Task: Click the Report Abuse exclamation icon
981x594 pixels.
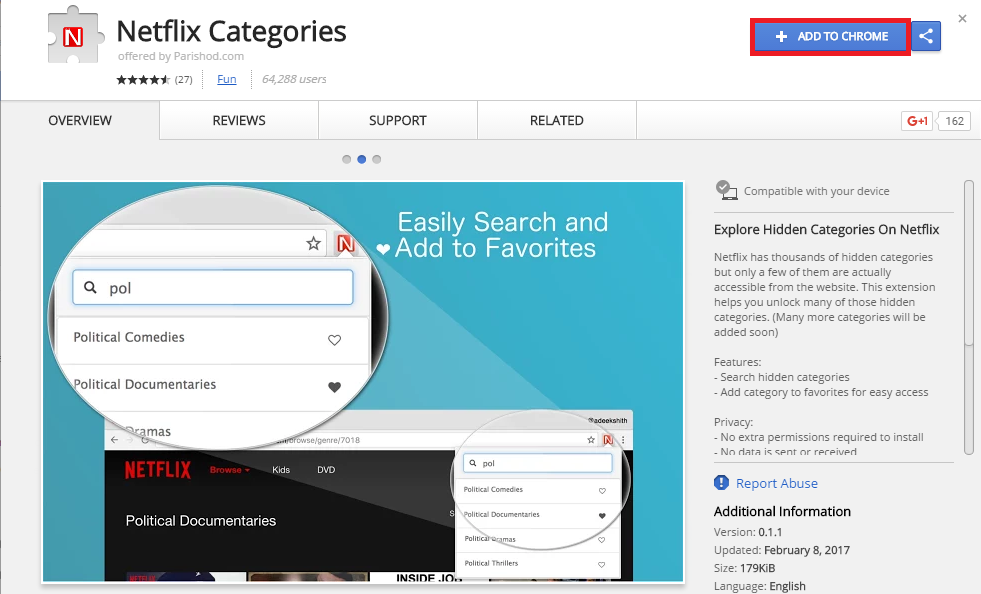Action: click(721, 483)
